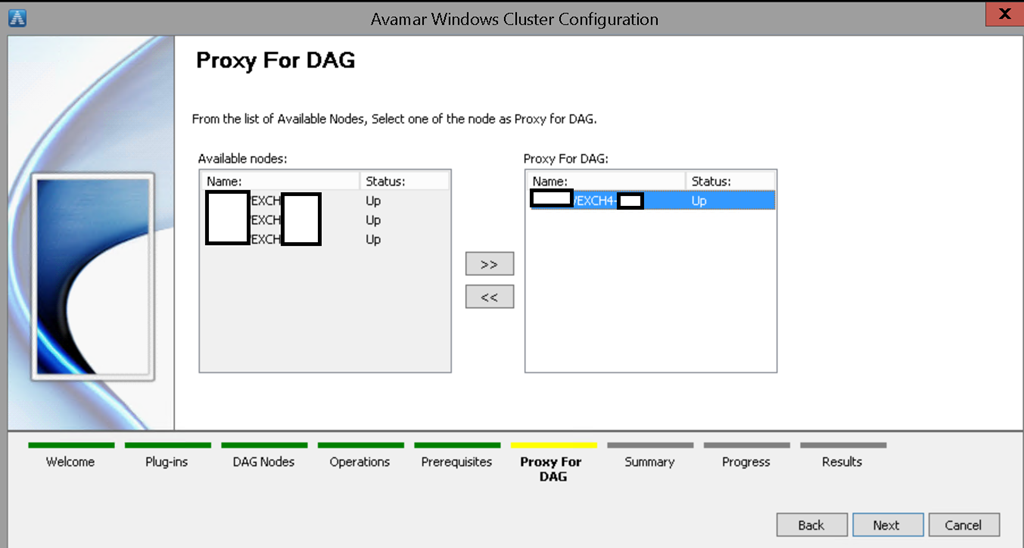
Task: Click Status column header in Proxy For DAG list
Action: pos(731,181)
